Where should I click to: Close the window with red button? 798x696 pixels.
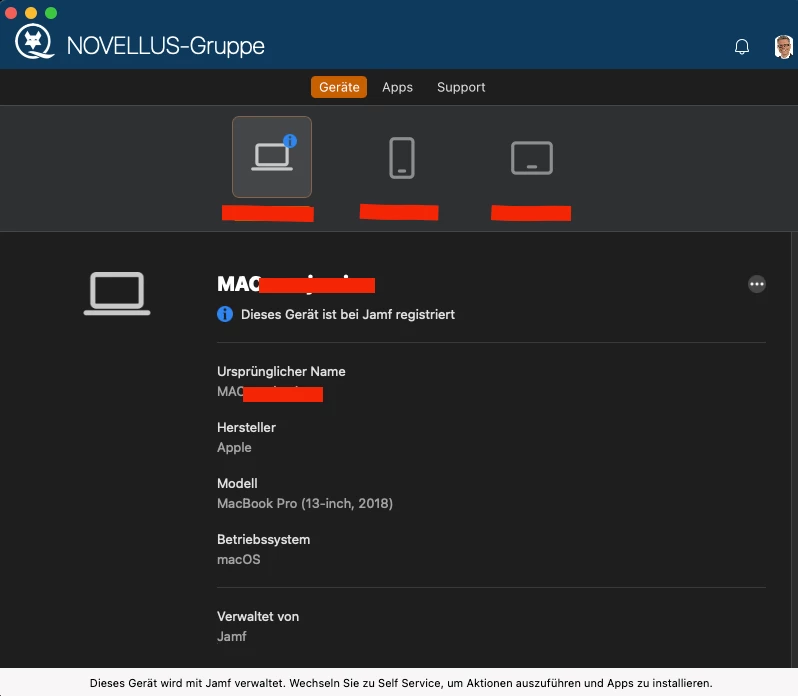click(11, 13)
